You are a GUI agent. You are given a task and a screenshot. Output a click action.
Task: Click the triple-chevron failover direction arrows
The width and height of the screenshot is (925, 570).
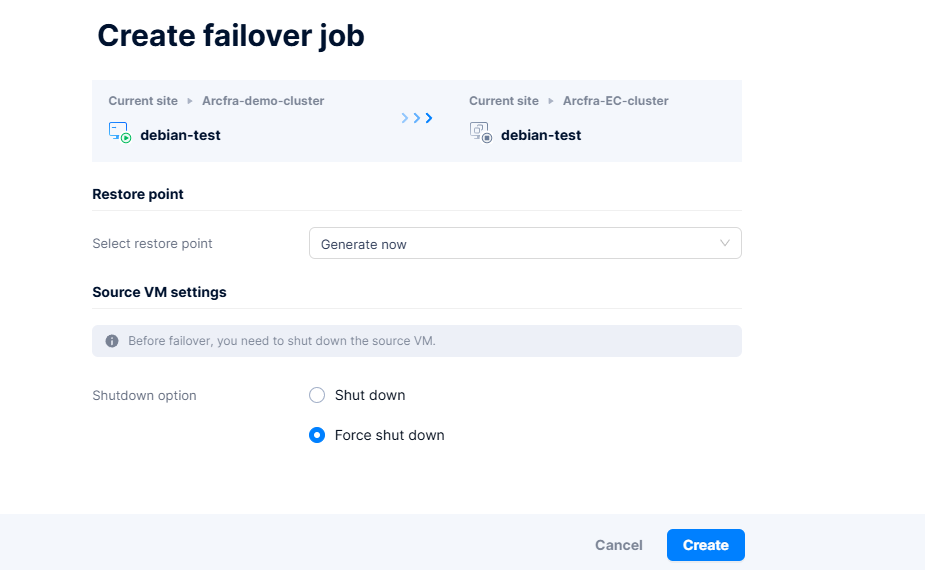tap(417, 118)
